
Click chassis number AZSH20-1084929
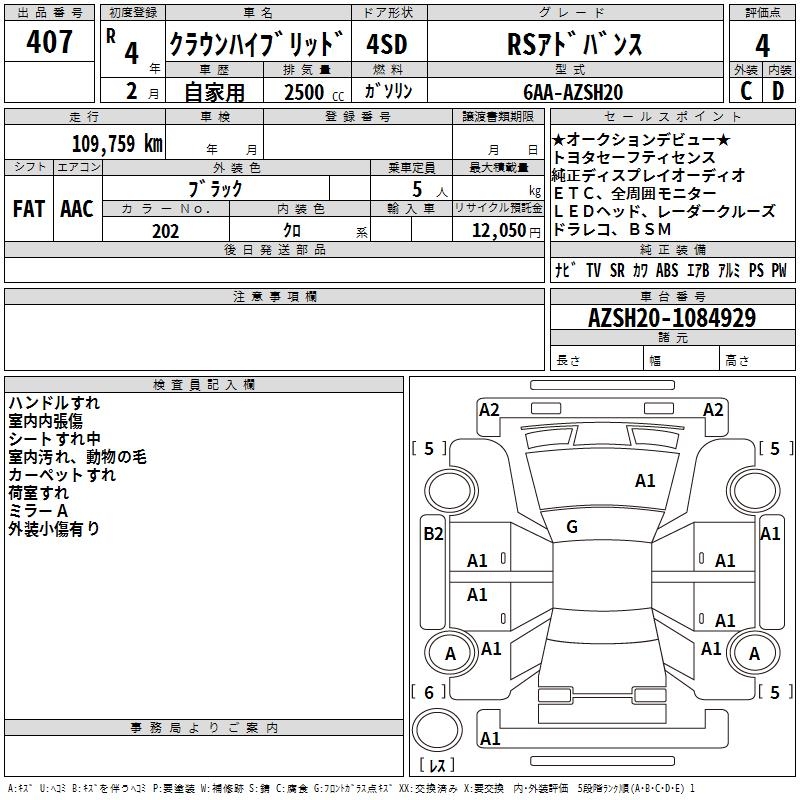672,318
